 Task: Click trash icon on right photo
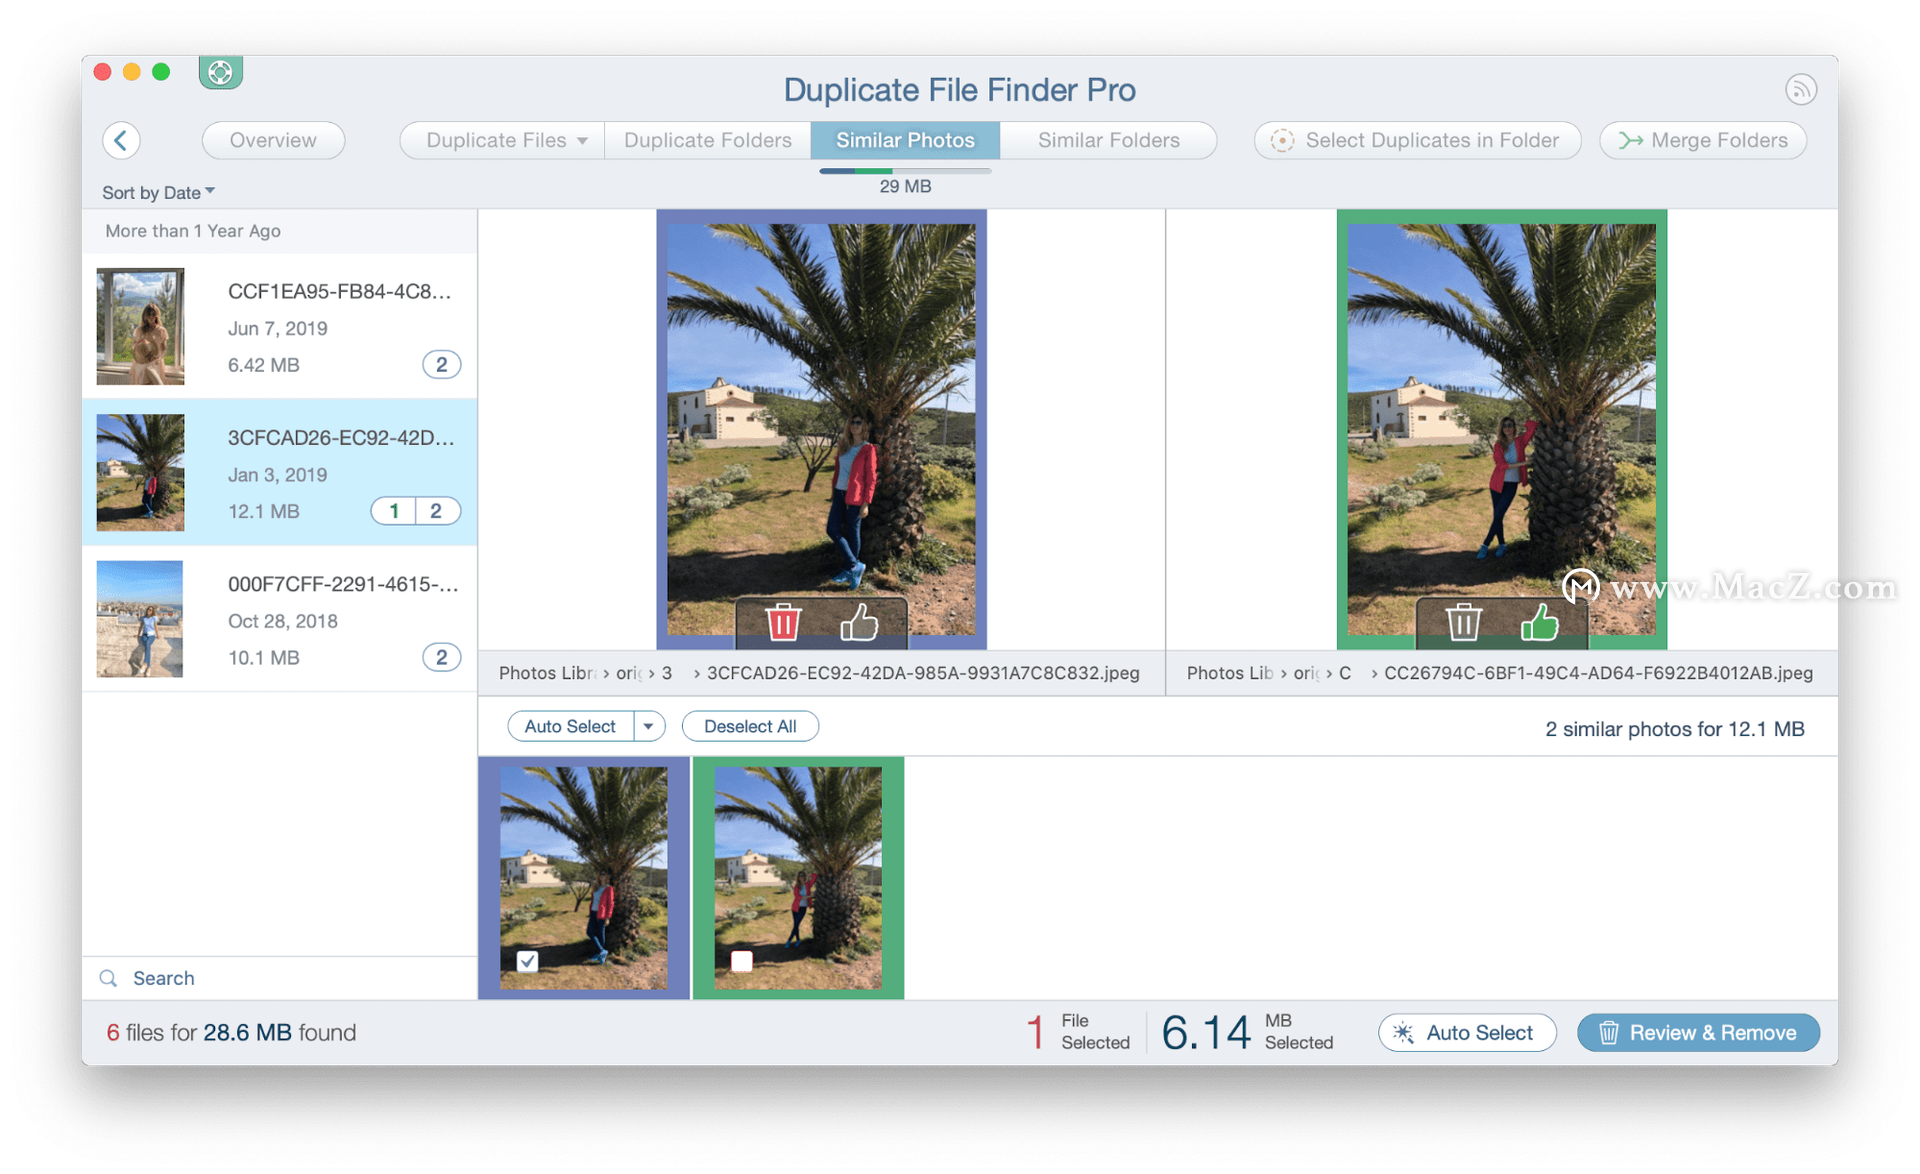tap(1463, 622)
